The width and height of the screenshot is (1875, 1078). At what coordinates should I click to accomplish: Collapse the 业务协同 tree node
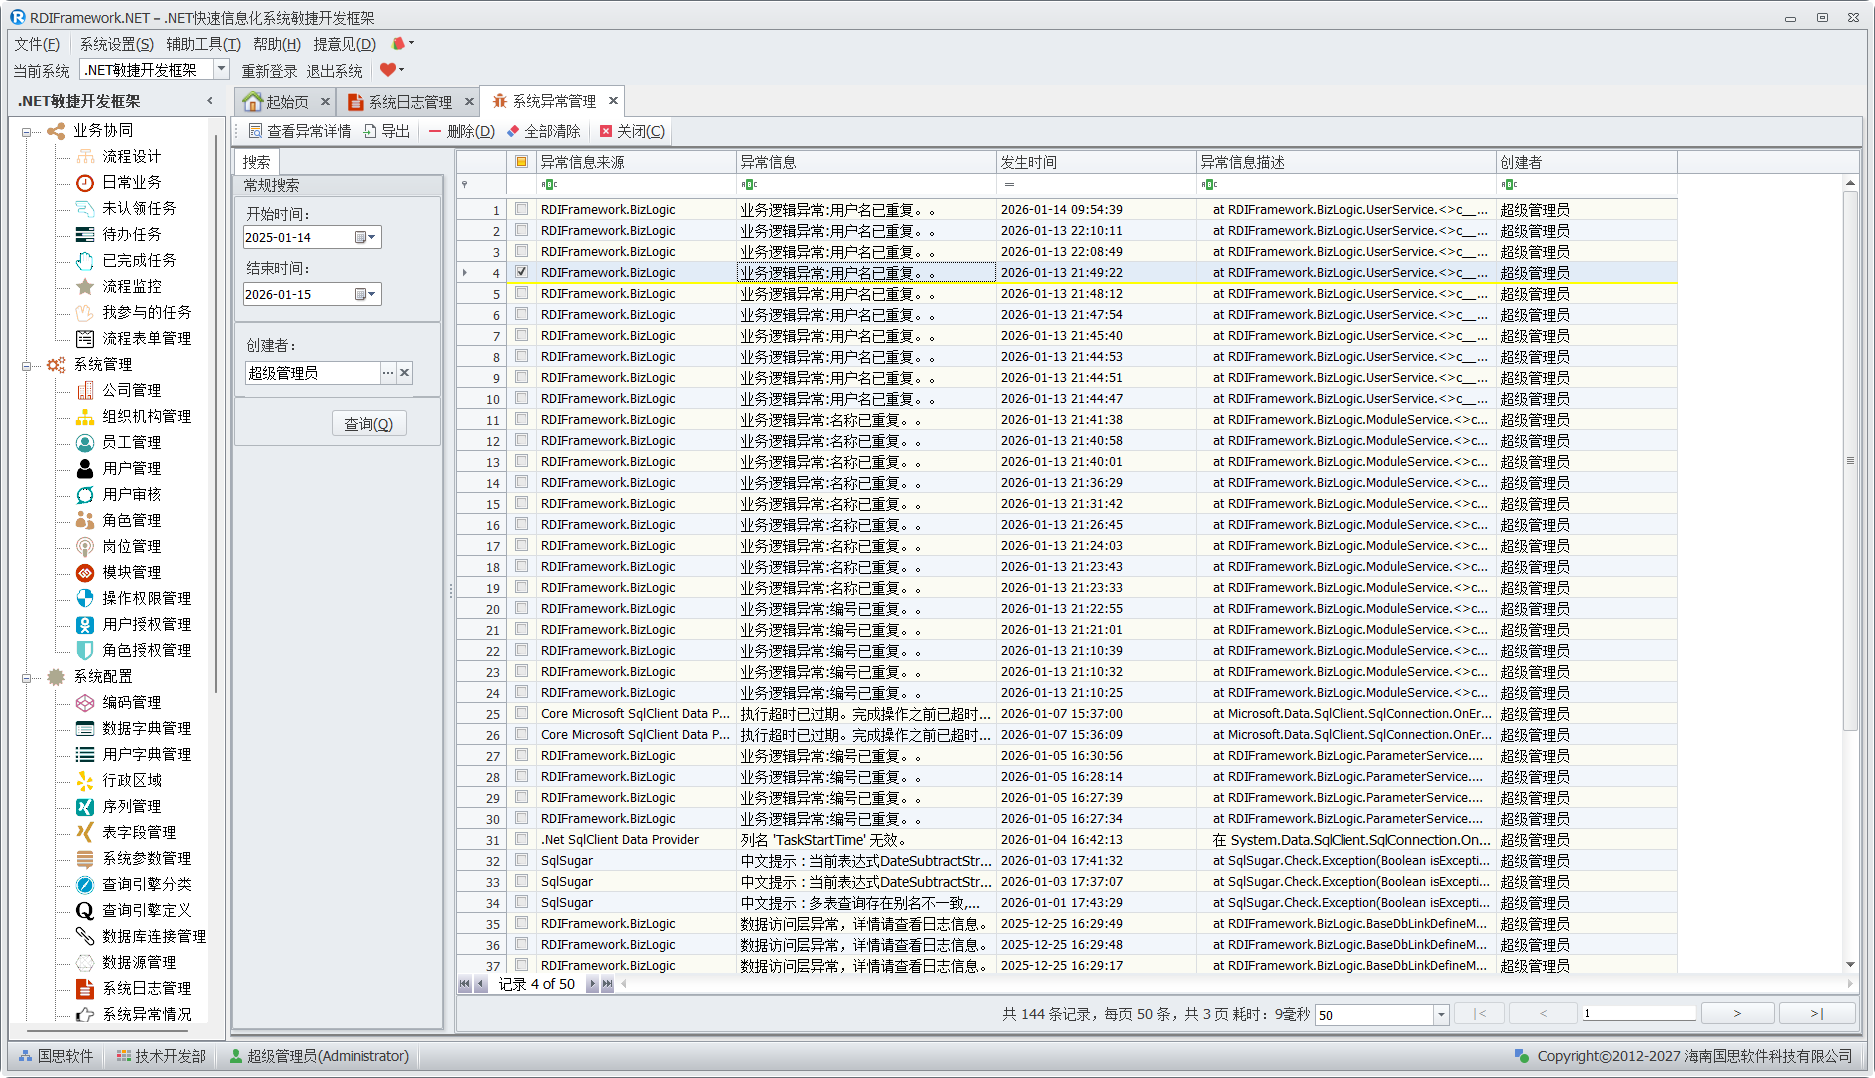(x=27, y=131)
